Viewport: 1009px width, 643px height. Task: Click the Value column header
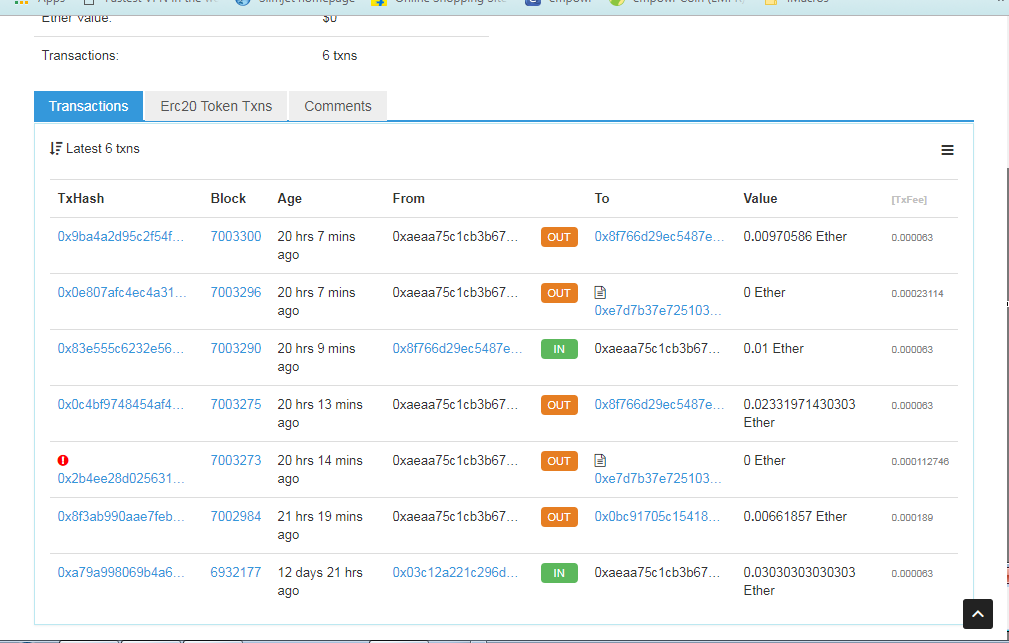[760, 198]
